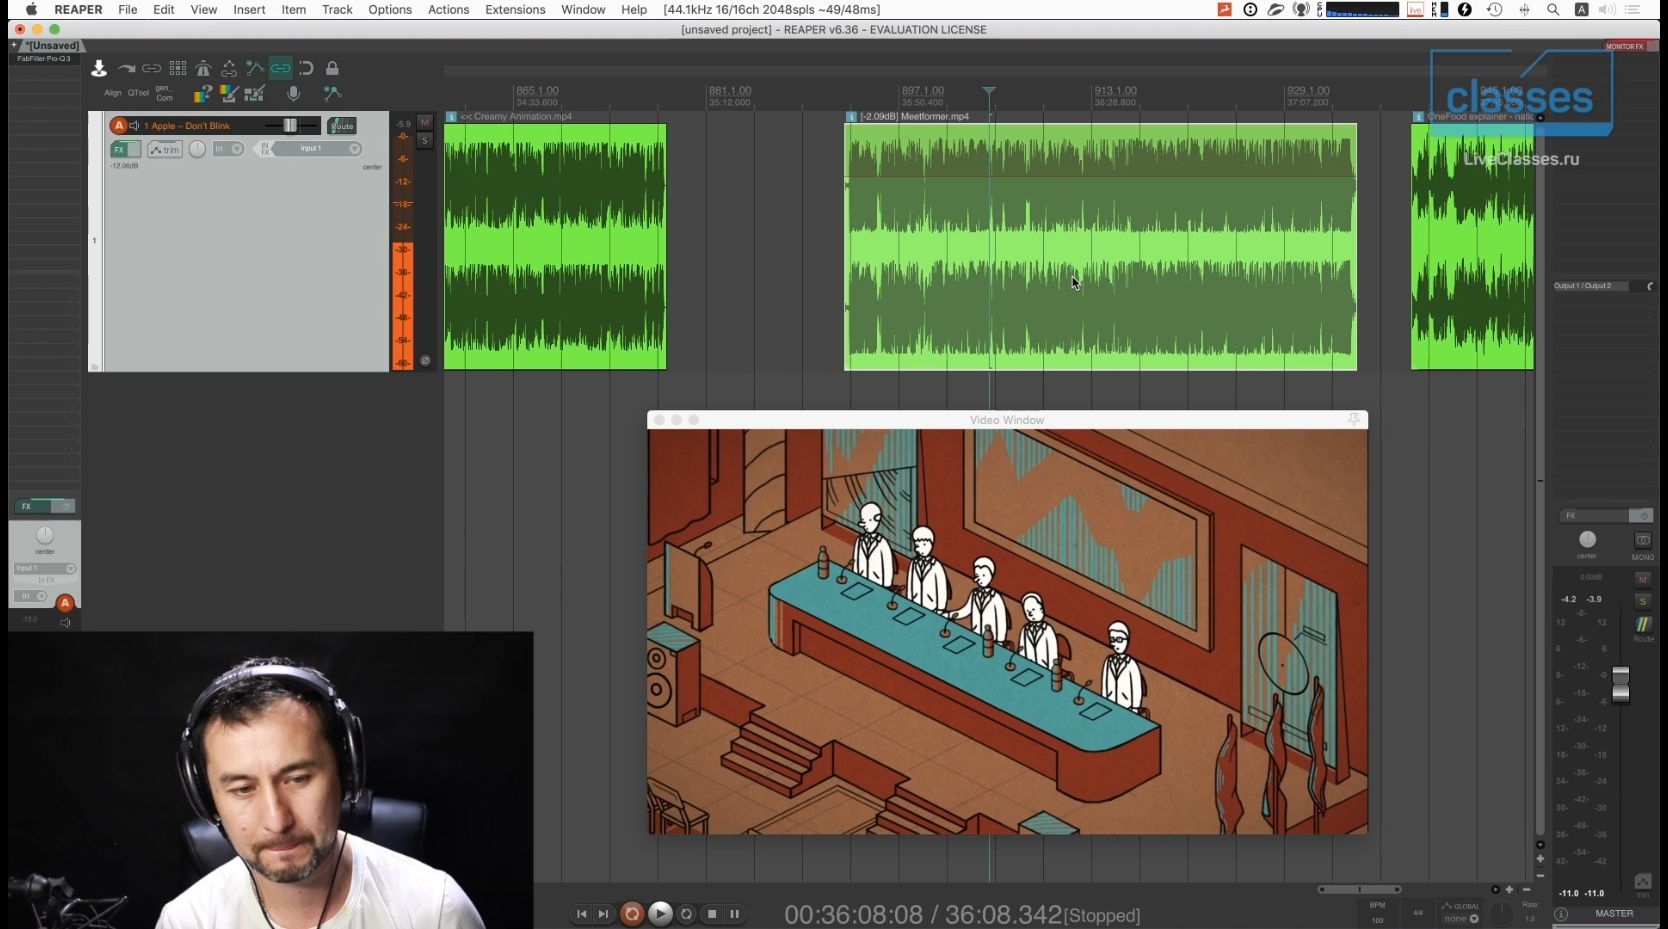
Task: Open the Actions menu
Action: pos(448,9)
